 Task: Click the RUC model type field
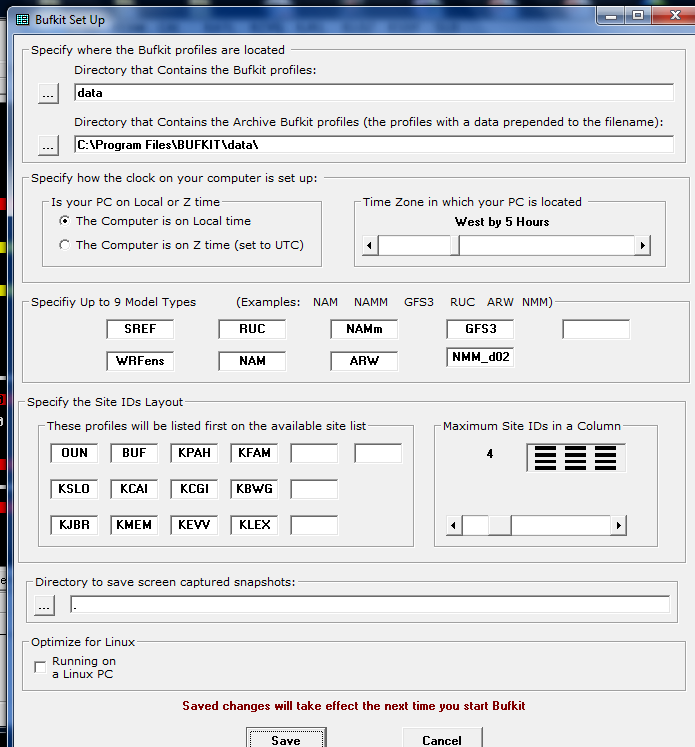pyautogui.click(x=252, y=329)
